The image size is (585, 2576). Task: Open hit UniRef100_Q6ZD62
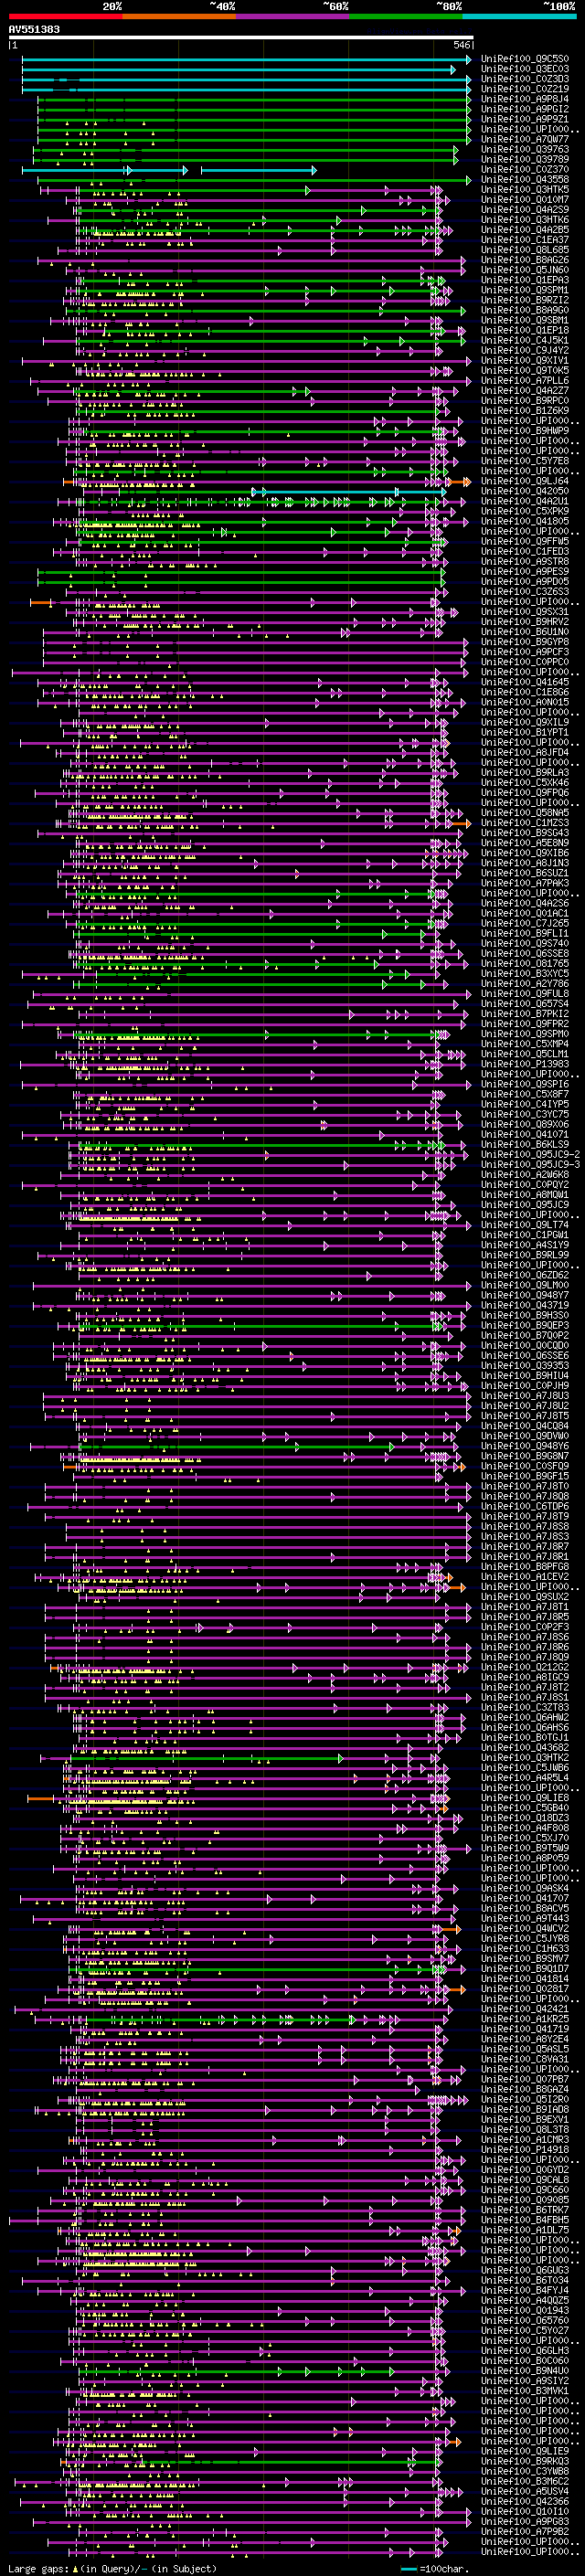[x=524, y=1275]
